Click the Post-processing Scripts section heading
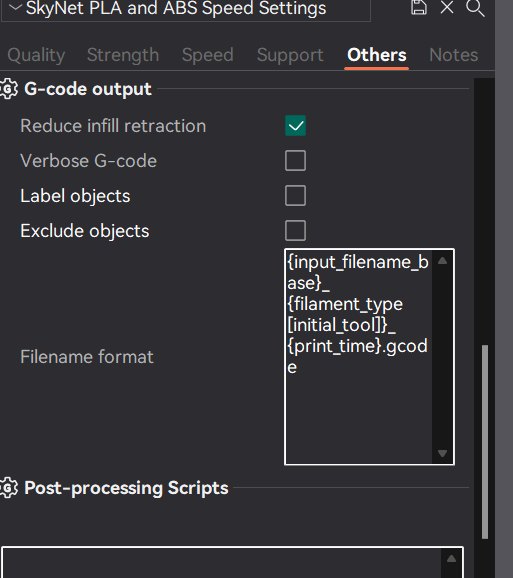 126,488
